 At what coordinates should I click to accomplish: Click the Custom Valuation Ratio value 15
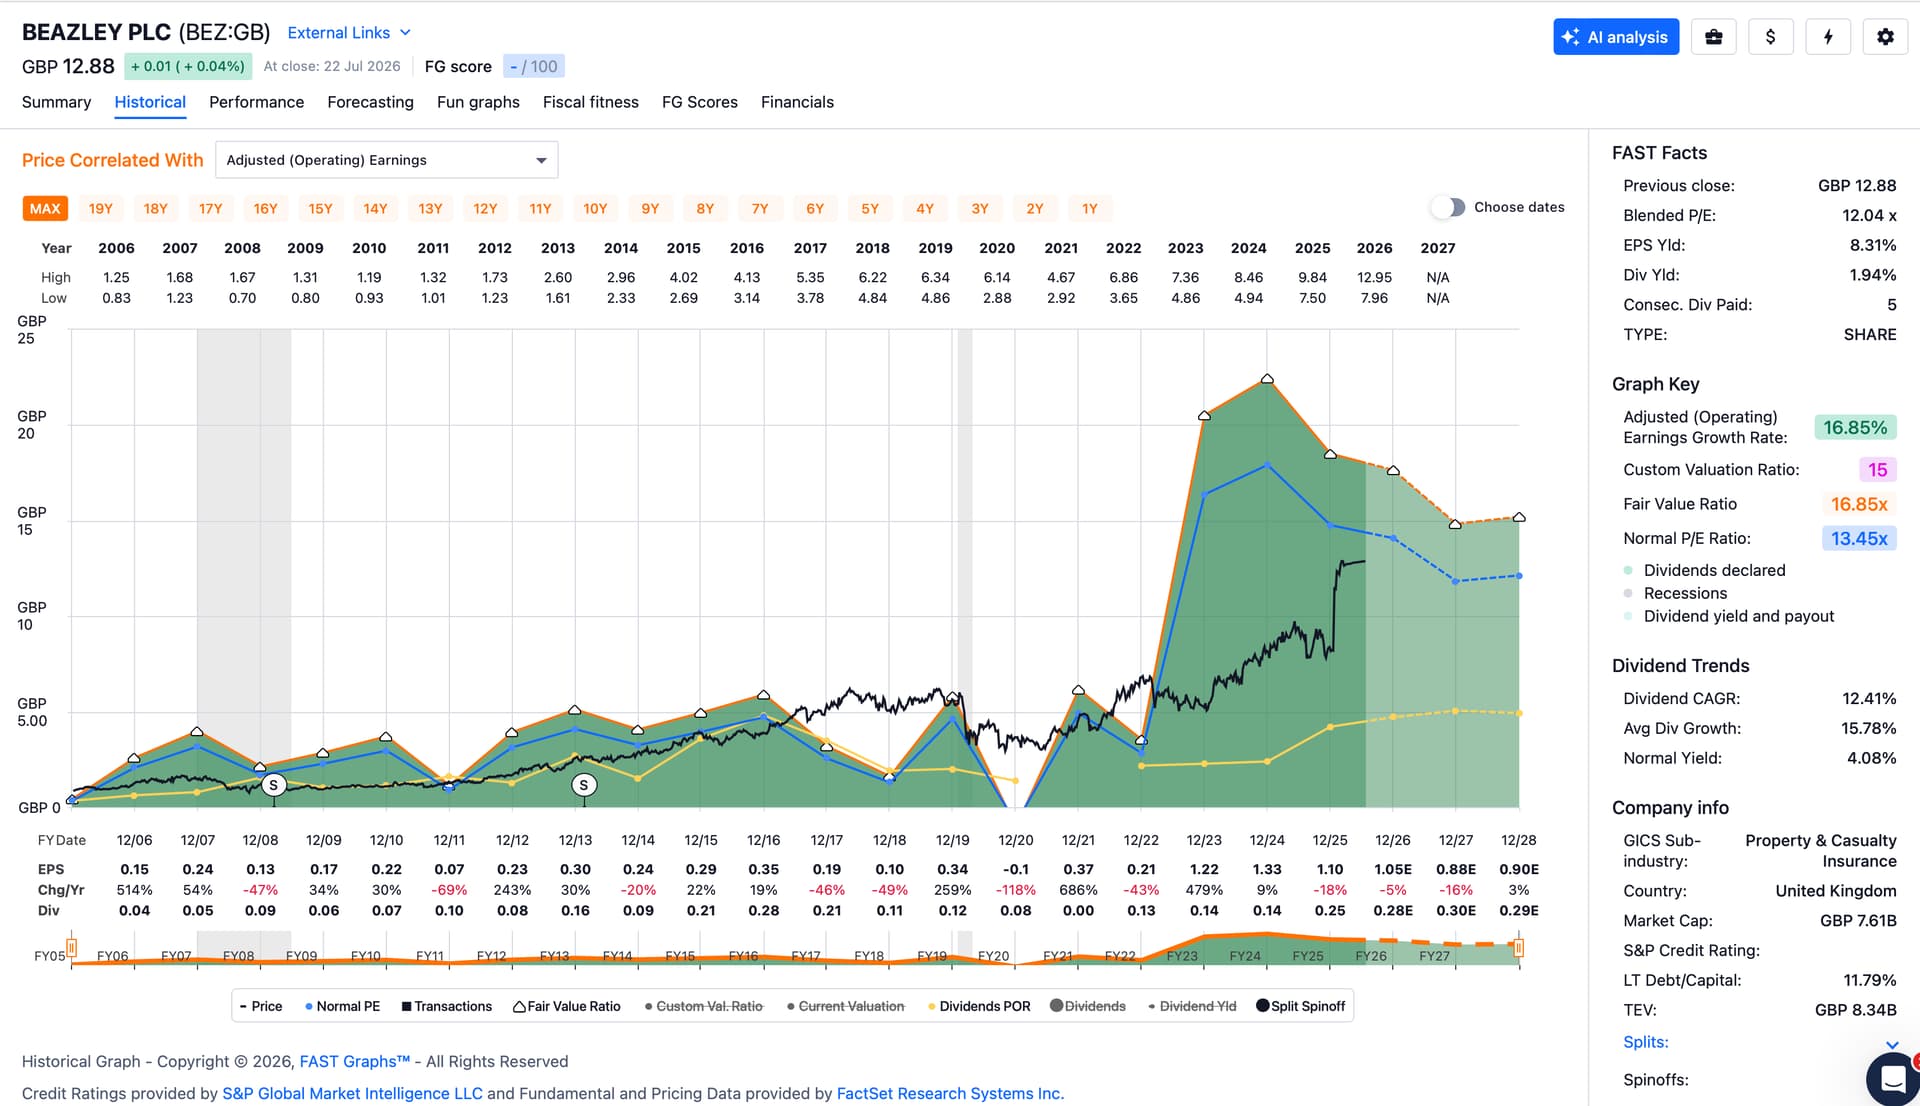[1878, 470]
